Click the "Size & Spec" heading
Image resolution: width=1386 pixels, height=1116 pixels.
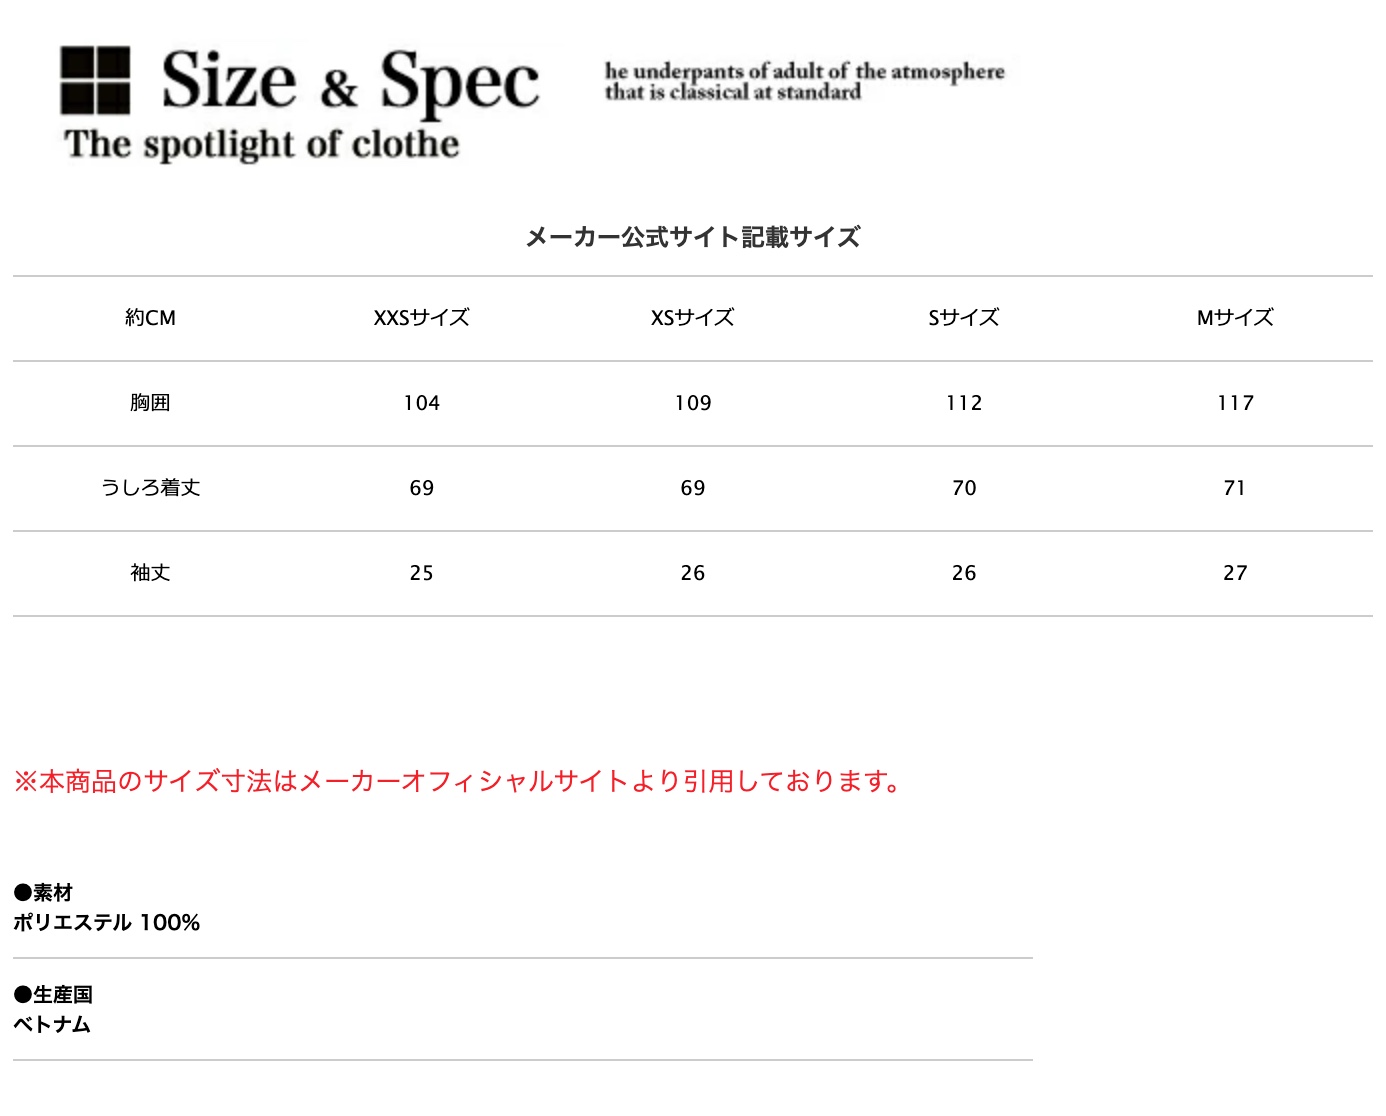tap(350, 80)
